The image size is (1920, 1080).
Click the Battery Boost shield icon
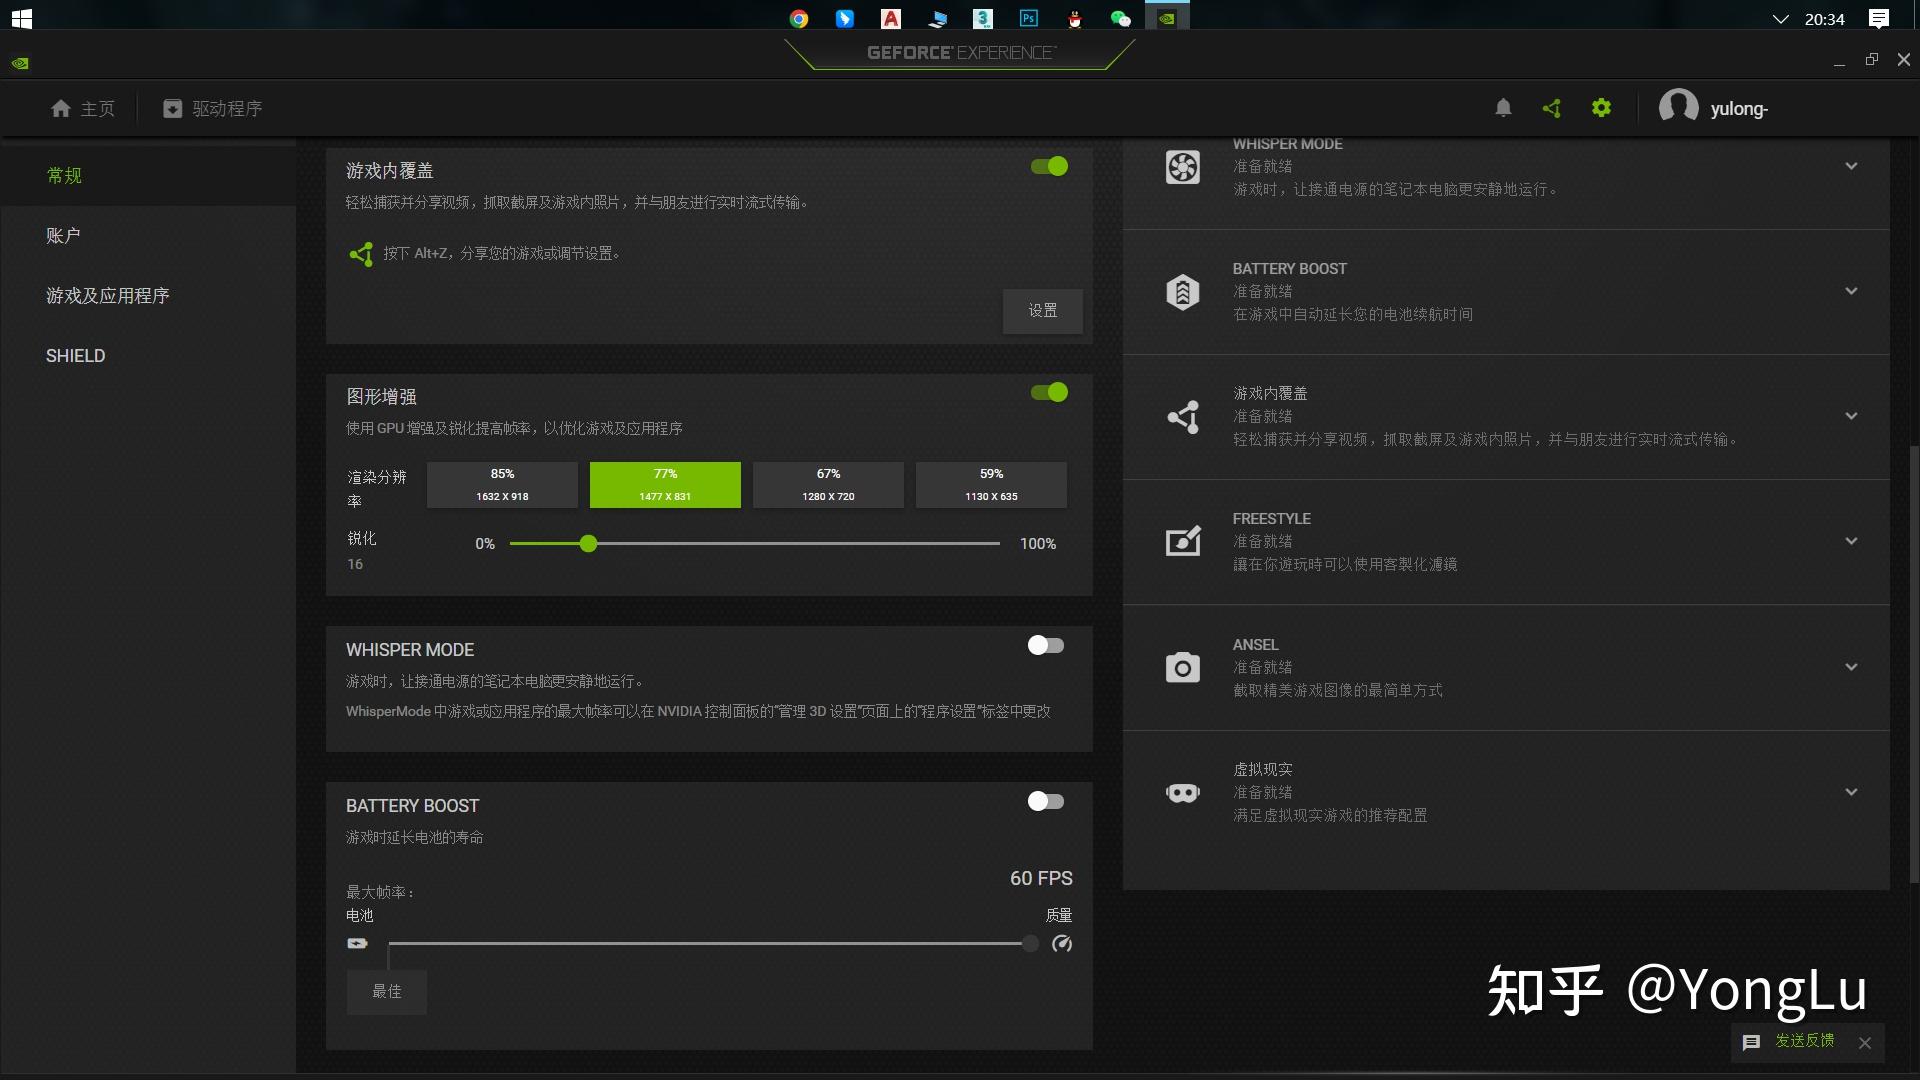(1182, 292)
